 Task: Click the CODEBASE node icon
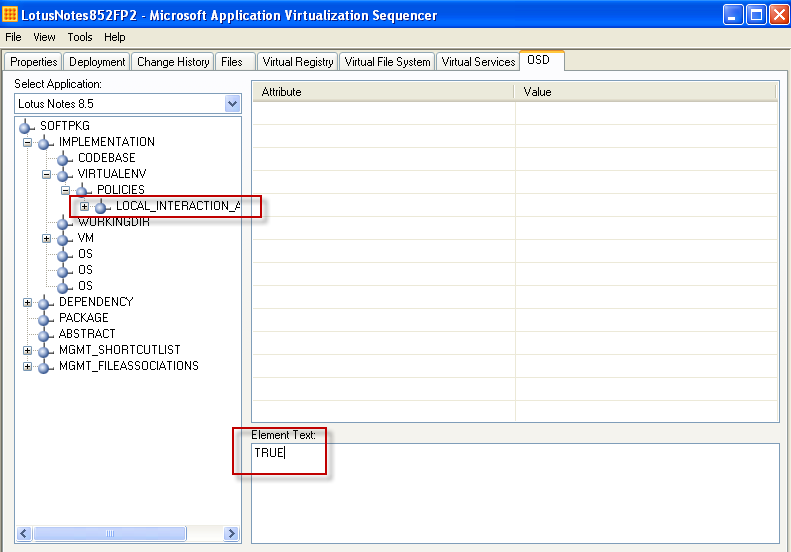click(x=65, y=159)
